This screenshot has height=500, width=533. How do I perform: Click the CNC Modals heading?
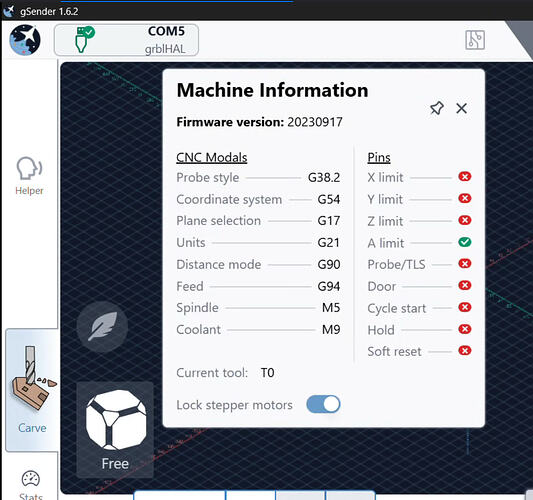(211, 158)
